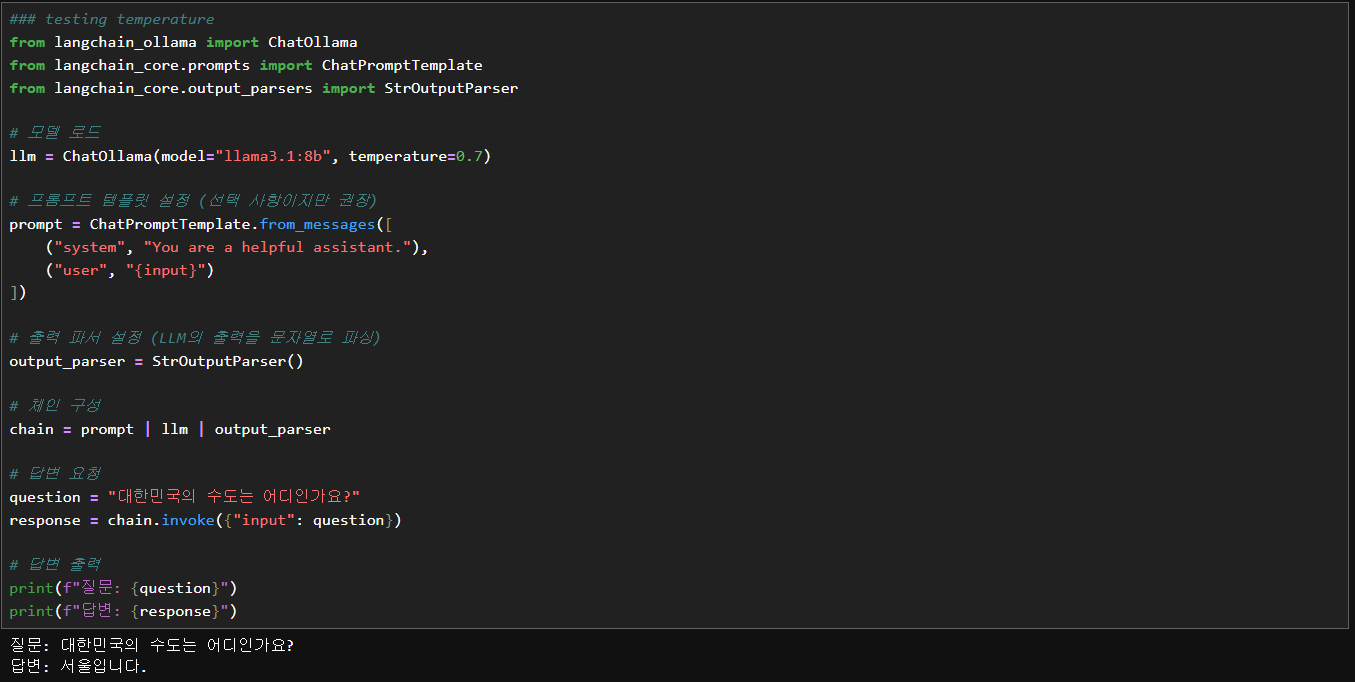Image resolution: width=1355 pixels, height=682 pixels.
Task: Click the module name 'langchain_ollama'
Action: pyautogui.click(x=125, y=42)
